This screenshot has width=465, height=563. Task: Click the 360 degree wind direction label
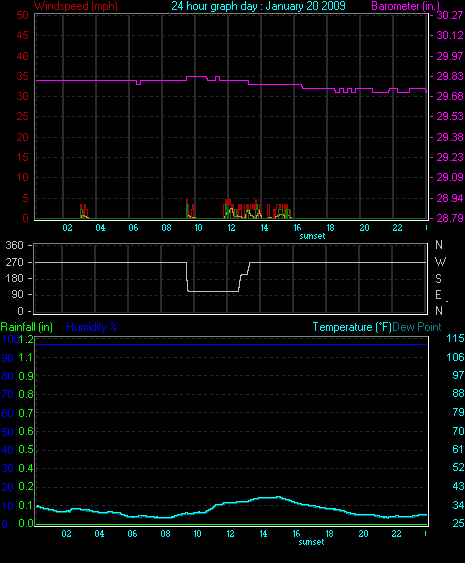(14, 246)
